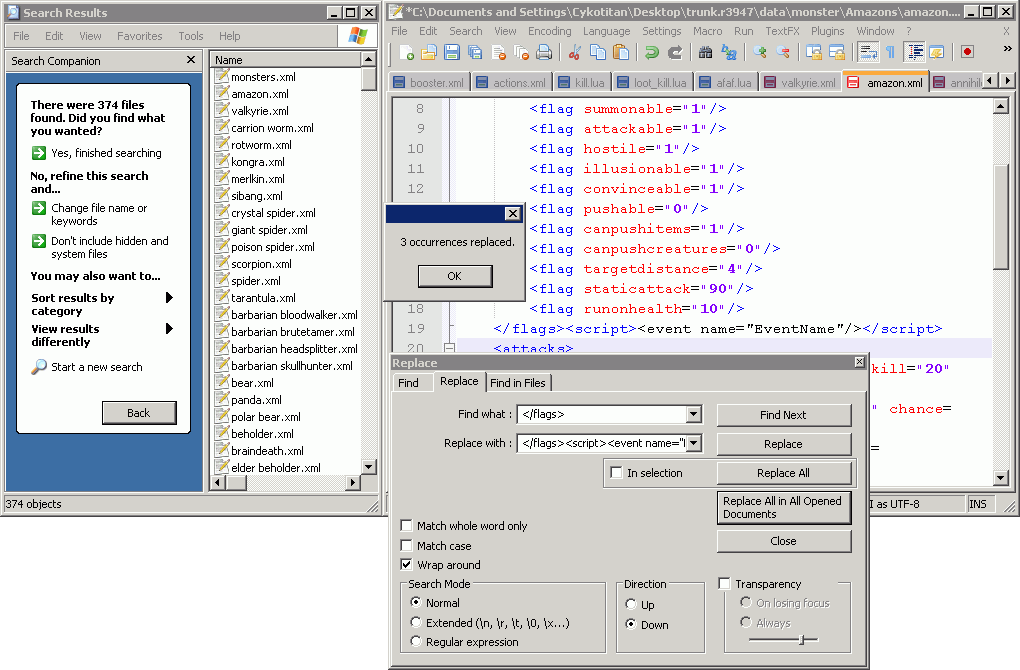
Task: Toggle the Word wrap toolbar icon
Action: pyautogui.click(x=868, y=53)
